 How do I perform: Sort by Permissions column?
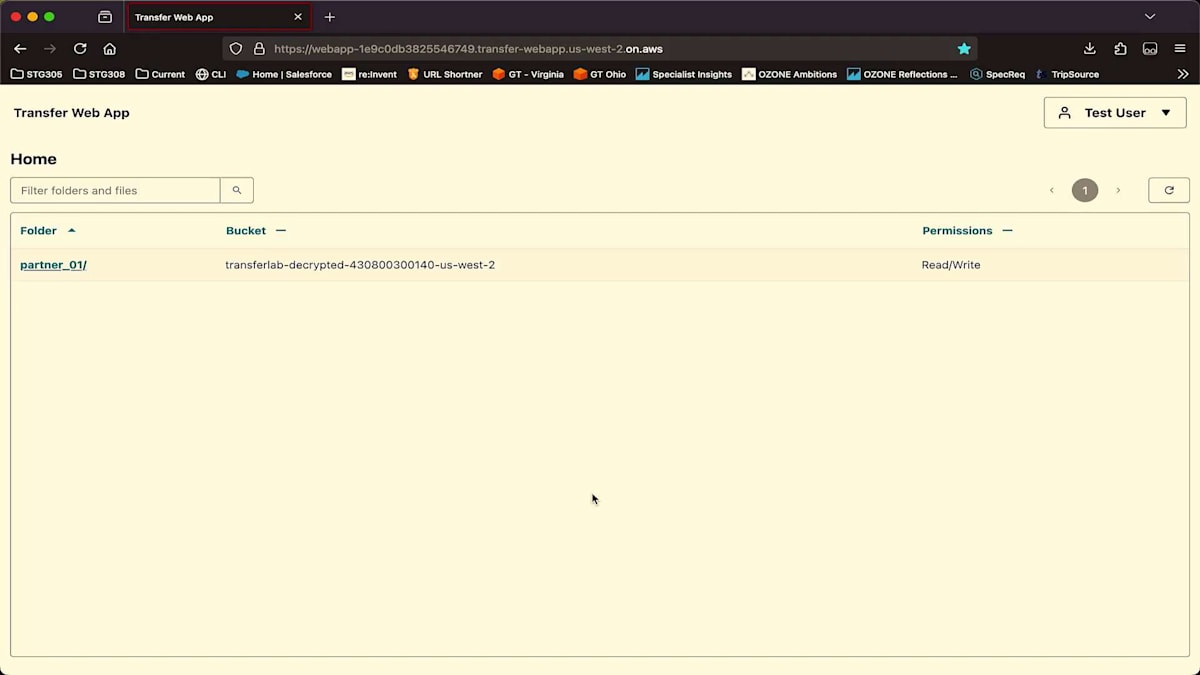pos(967,230)
